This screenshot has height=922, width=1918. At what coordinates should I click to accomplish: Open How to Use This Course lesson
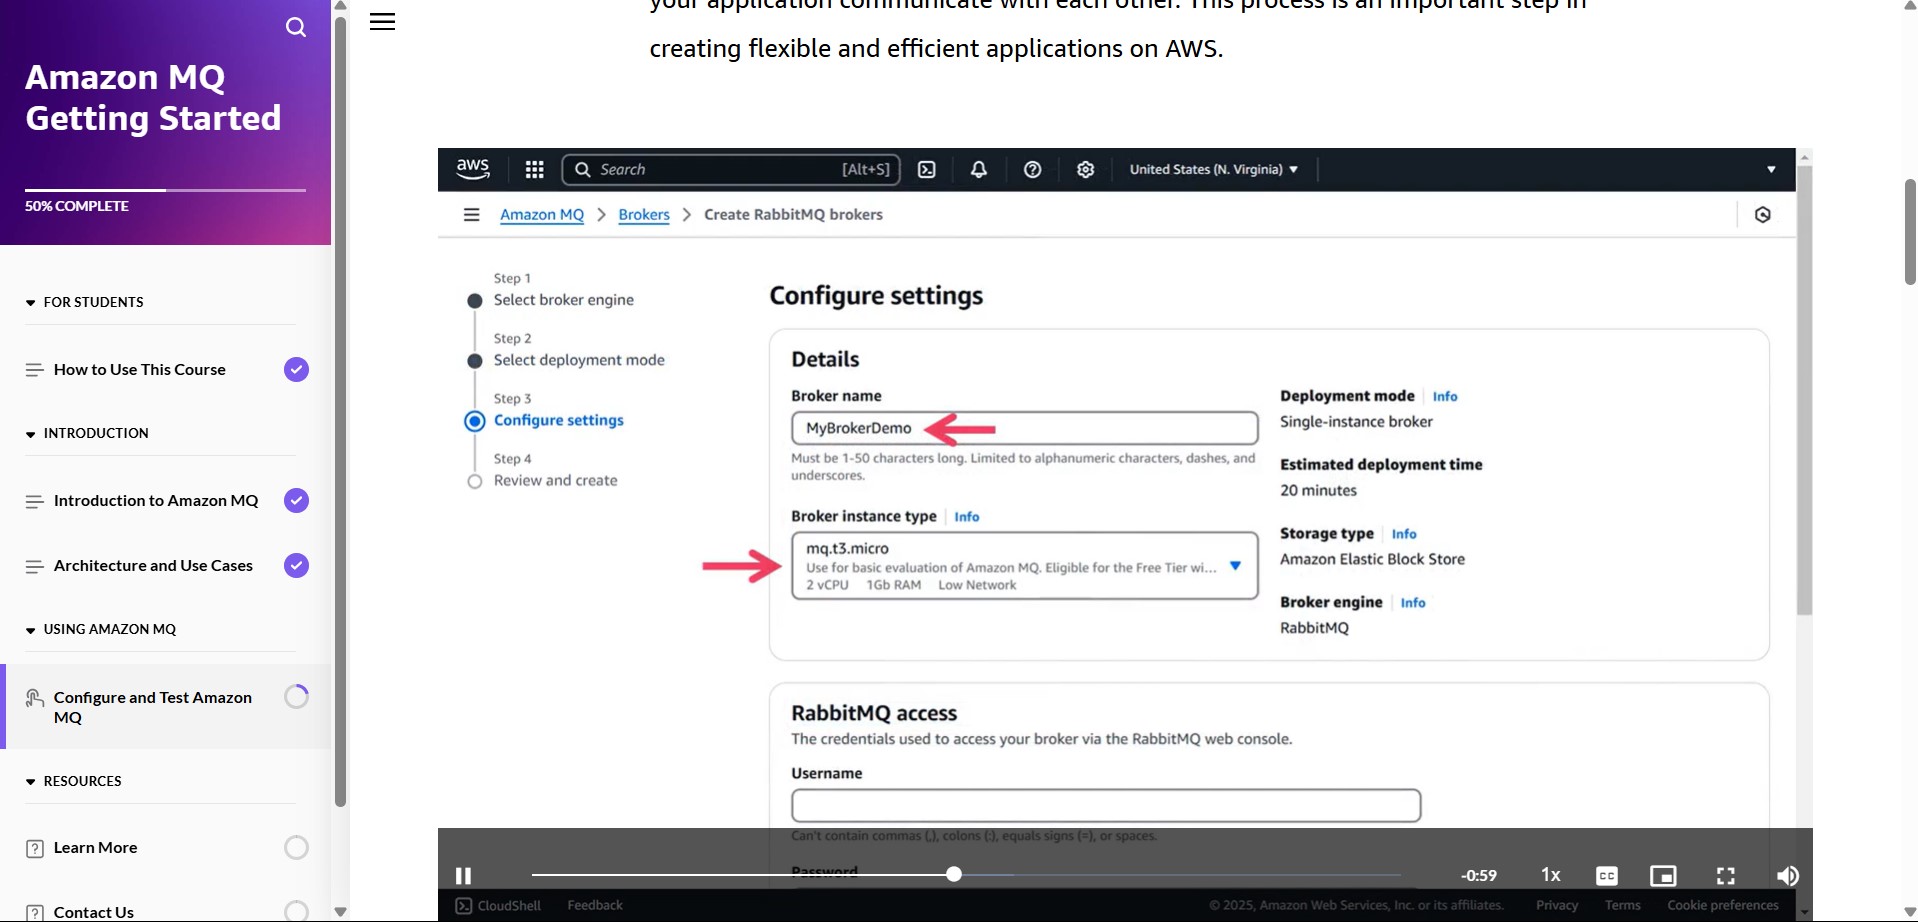[140, 370]
